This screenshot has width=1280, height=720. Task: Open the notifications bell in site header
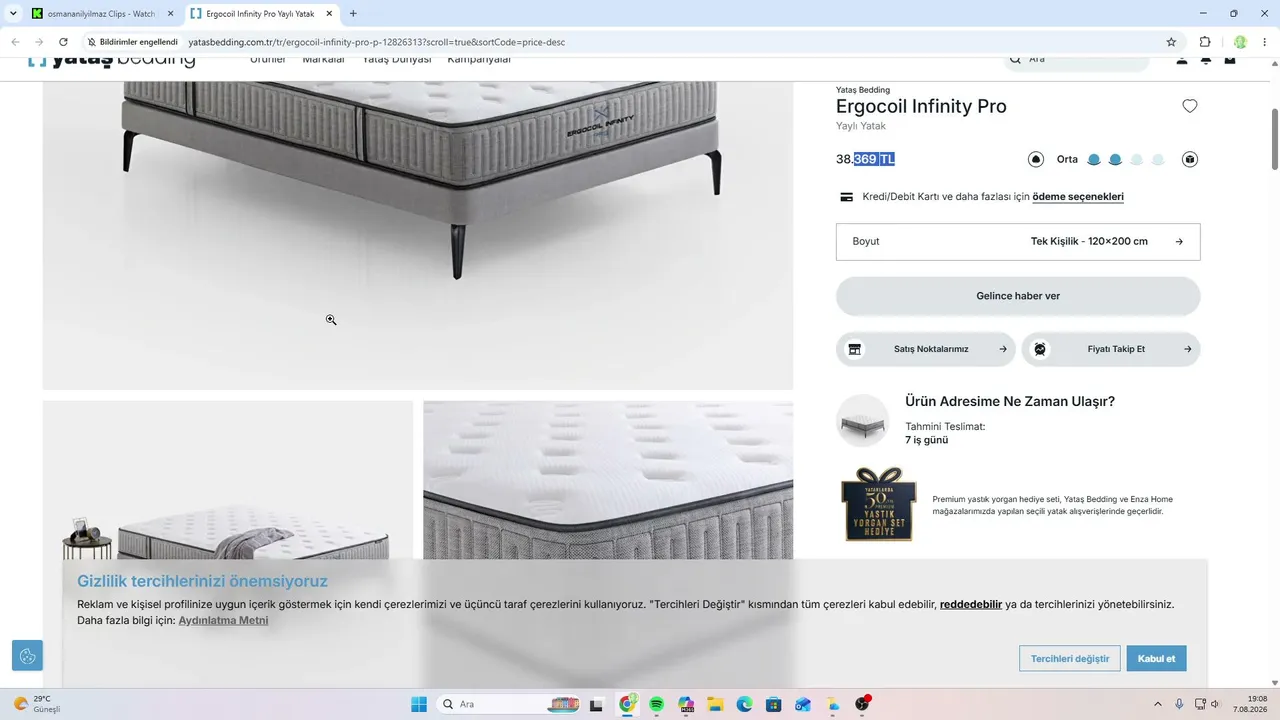click(1206, 60)
